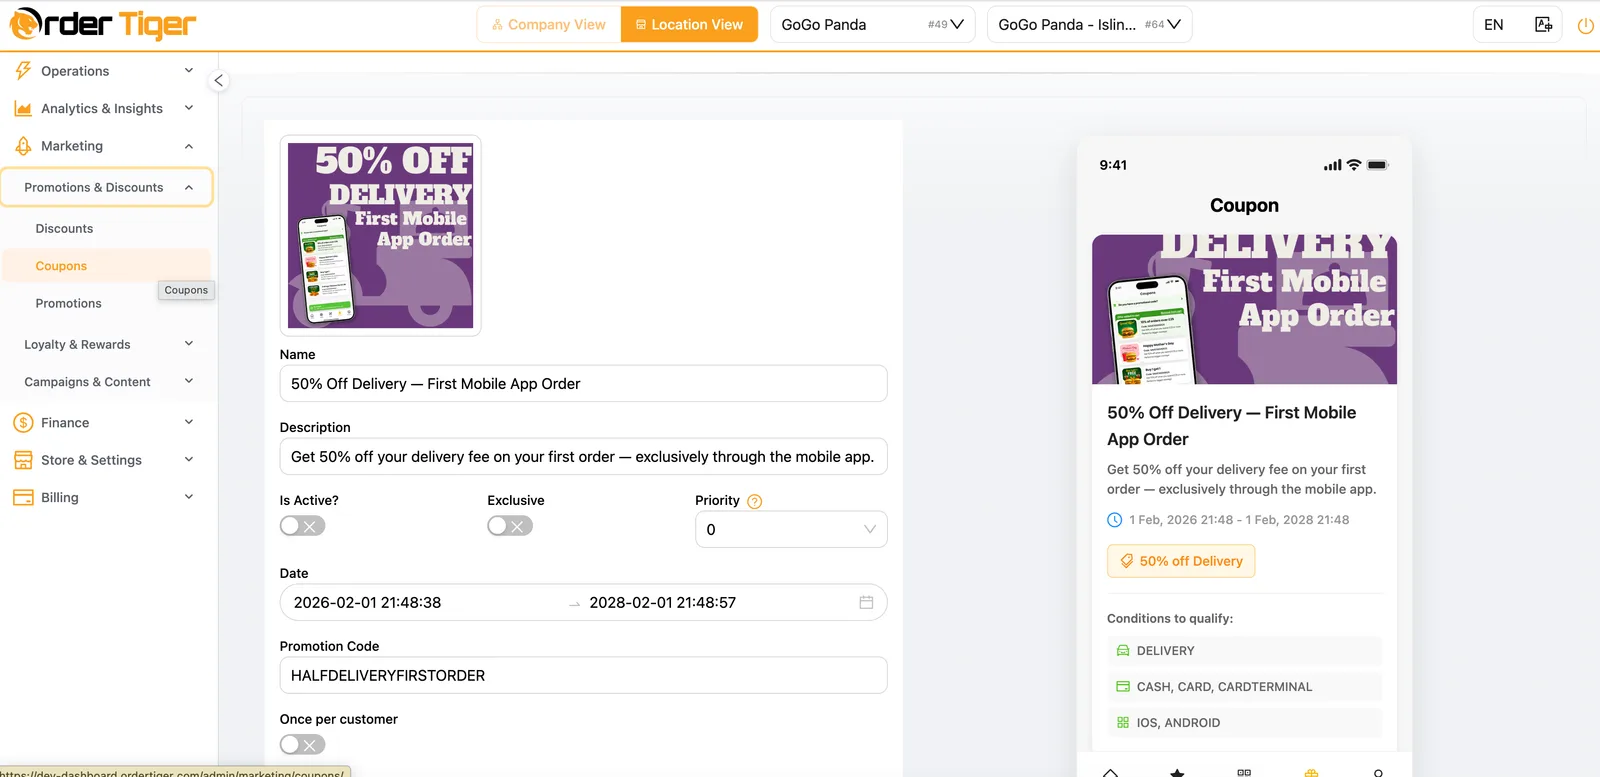Screen dimensions: 1600x777
Task: Click the "DELIVERY" condition text
Action: click(x=1166, y=651)
